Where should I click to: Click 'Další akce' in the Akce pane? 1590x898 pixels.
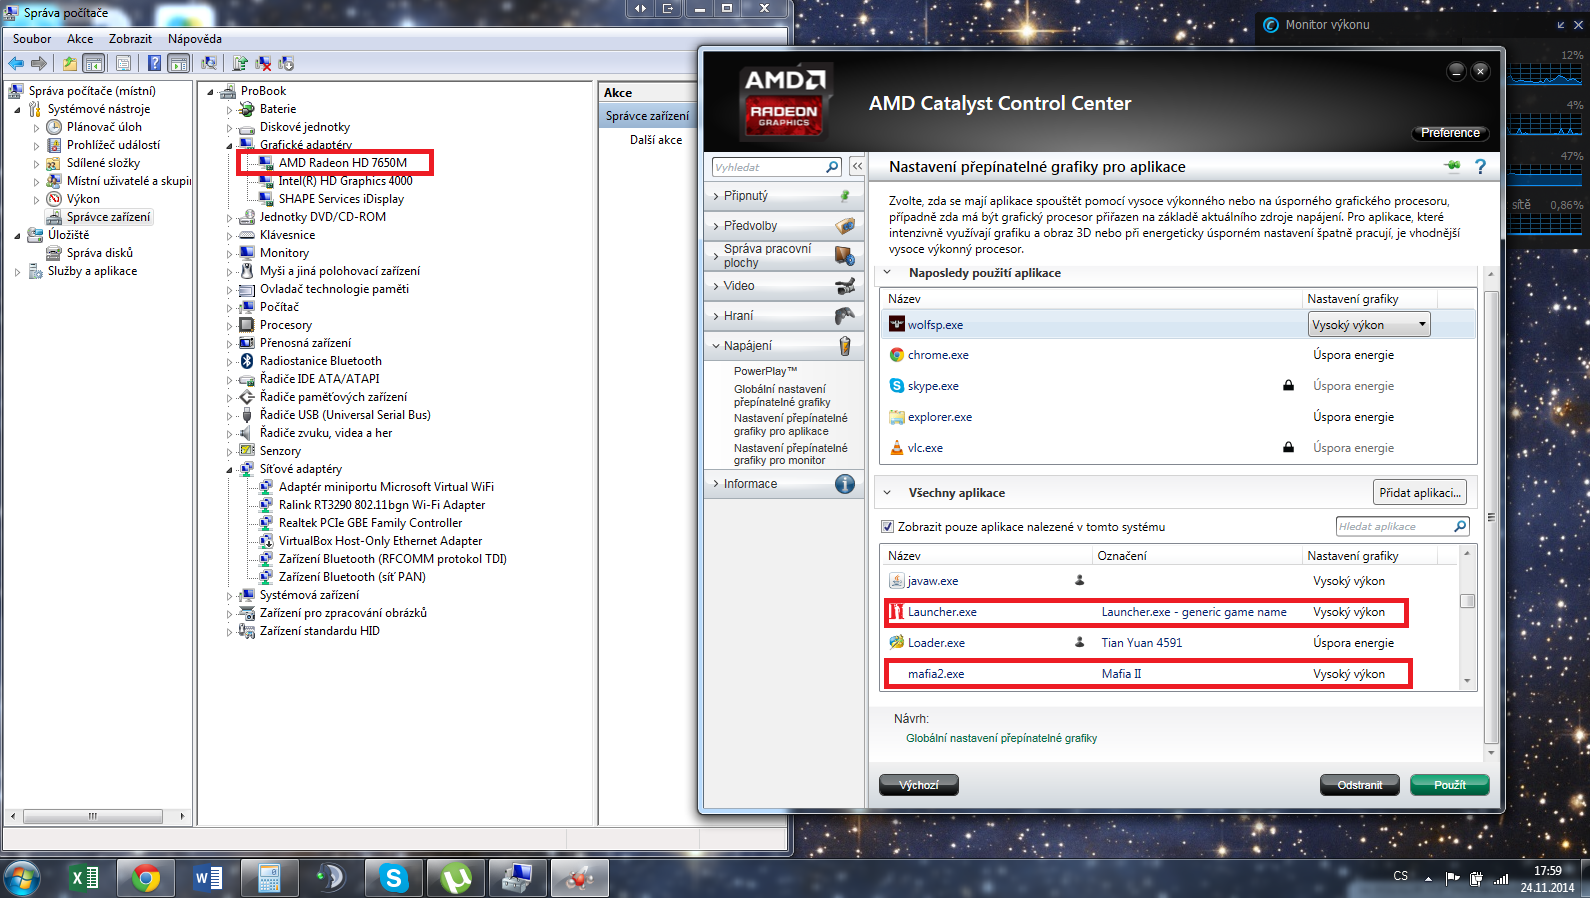click(656, 140)
